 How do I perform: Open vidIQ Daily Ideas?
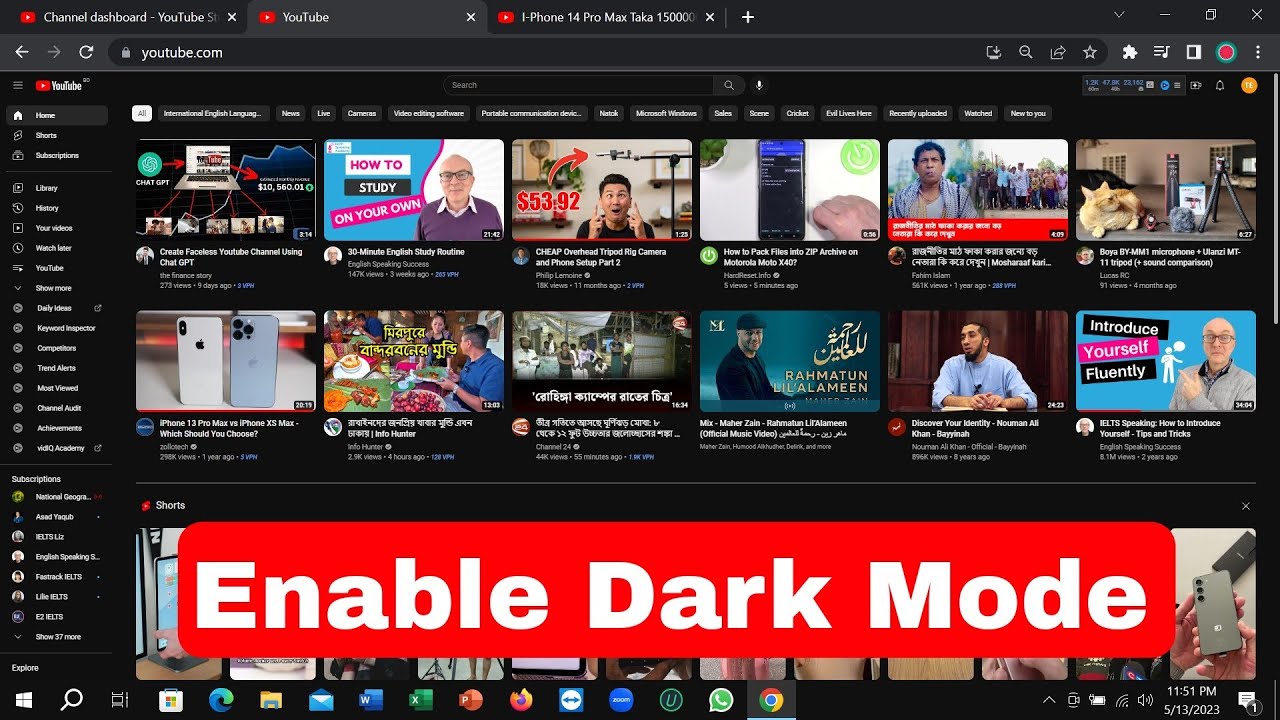click(55, 308)
